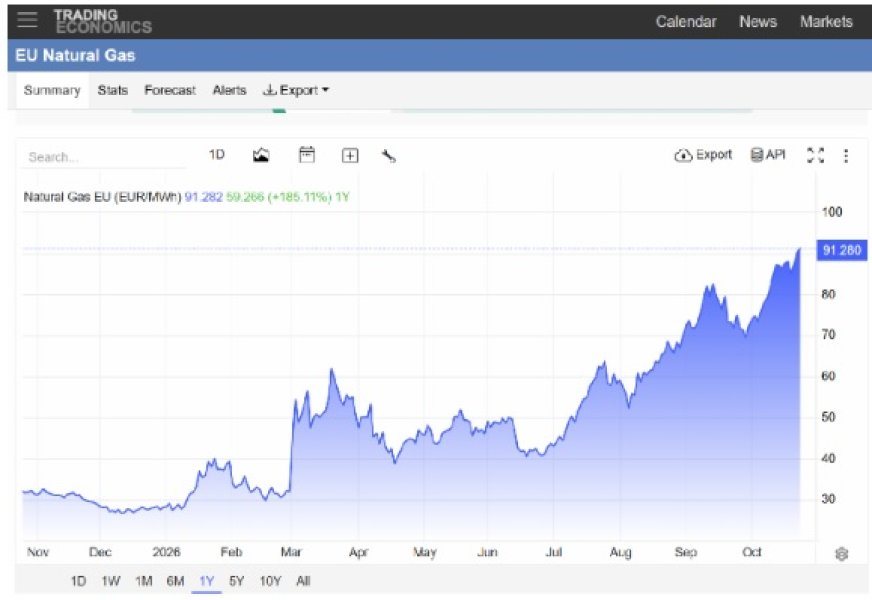This screenshot has height=600, width=872.
Task: Select the Summary tab
Action: point(52,90)
